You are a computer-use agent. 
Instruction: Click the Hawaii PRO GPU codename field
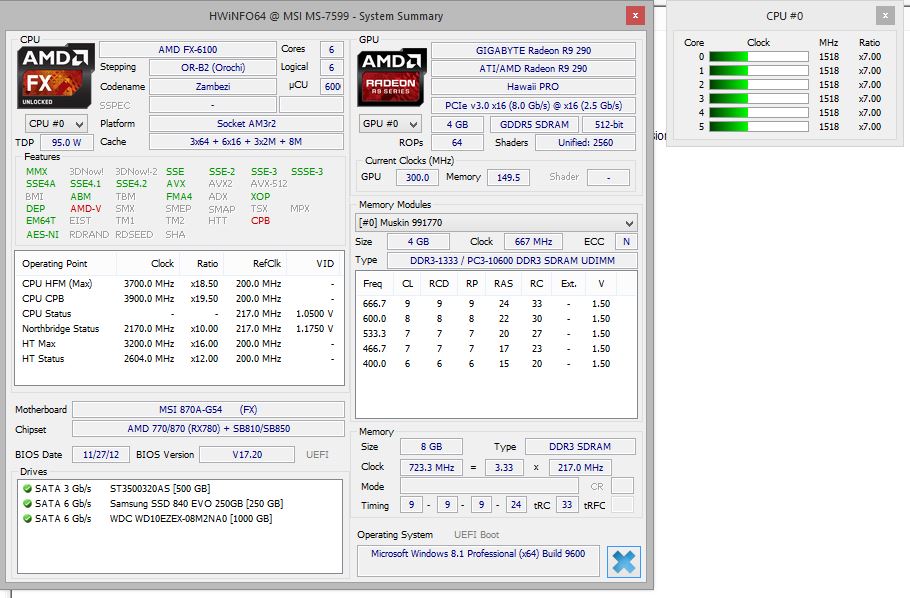click(533, 87)
